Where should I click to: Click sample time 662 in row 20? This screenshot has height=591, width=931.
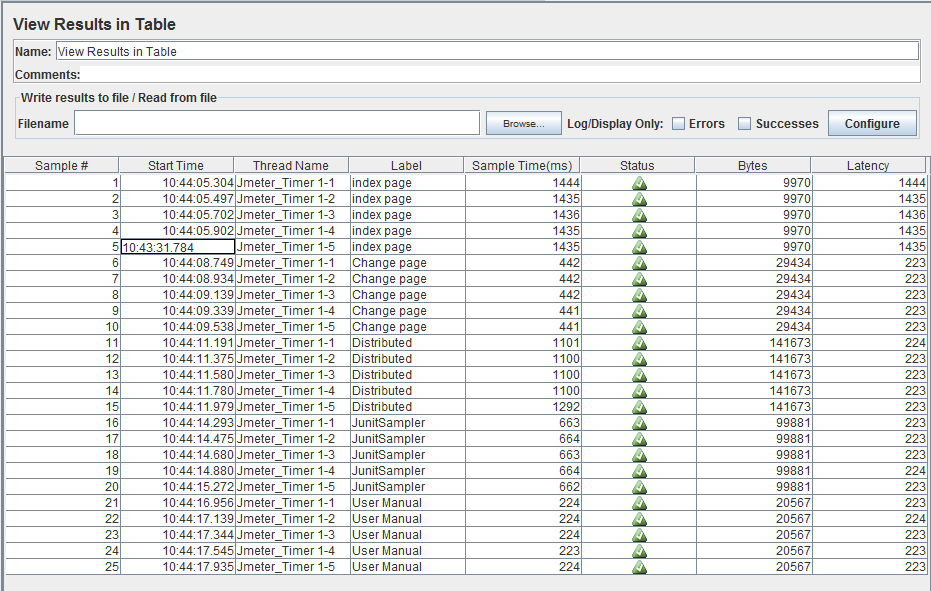click(523, 487)
